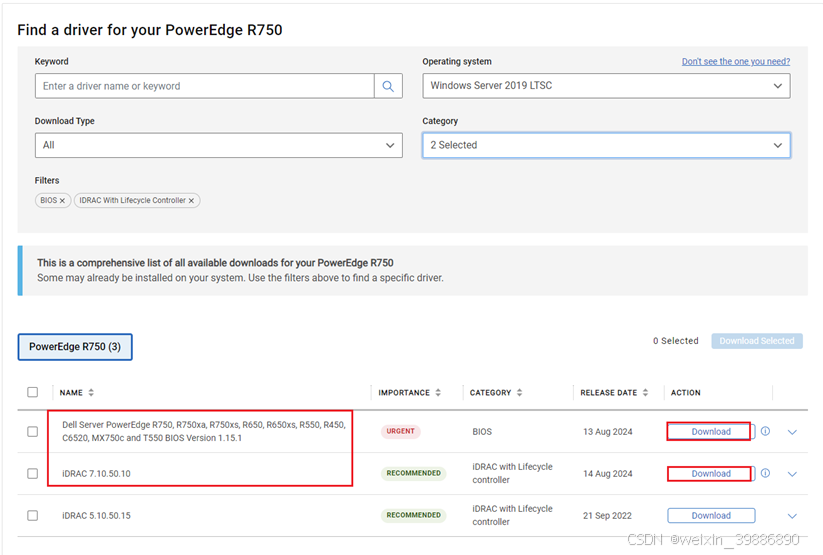The height and width of the screenshot is (555, 823).
Task: Click the Download Selected button
Action: 757,341
